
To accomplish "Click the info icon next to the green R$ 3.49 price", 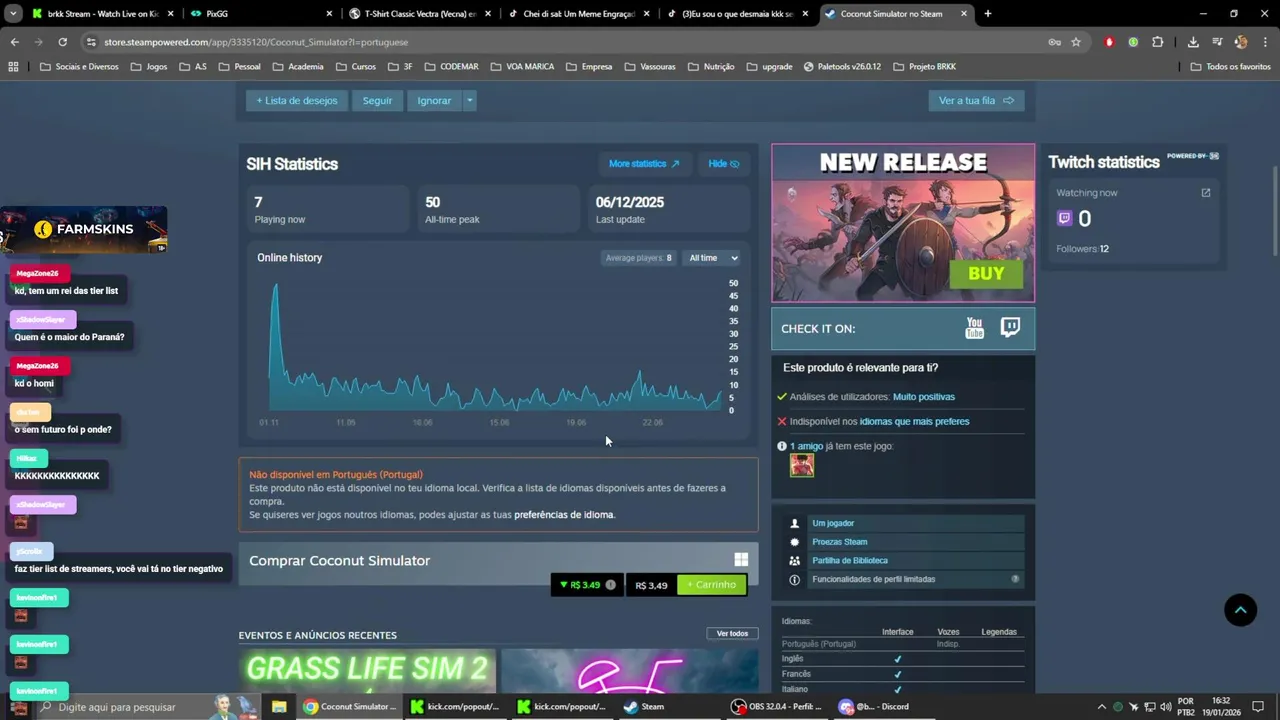I will pyautogui.click(x=610, y=585).
